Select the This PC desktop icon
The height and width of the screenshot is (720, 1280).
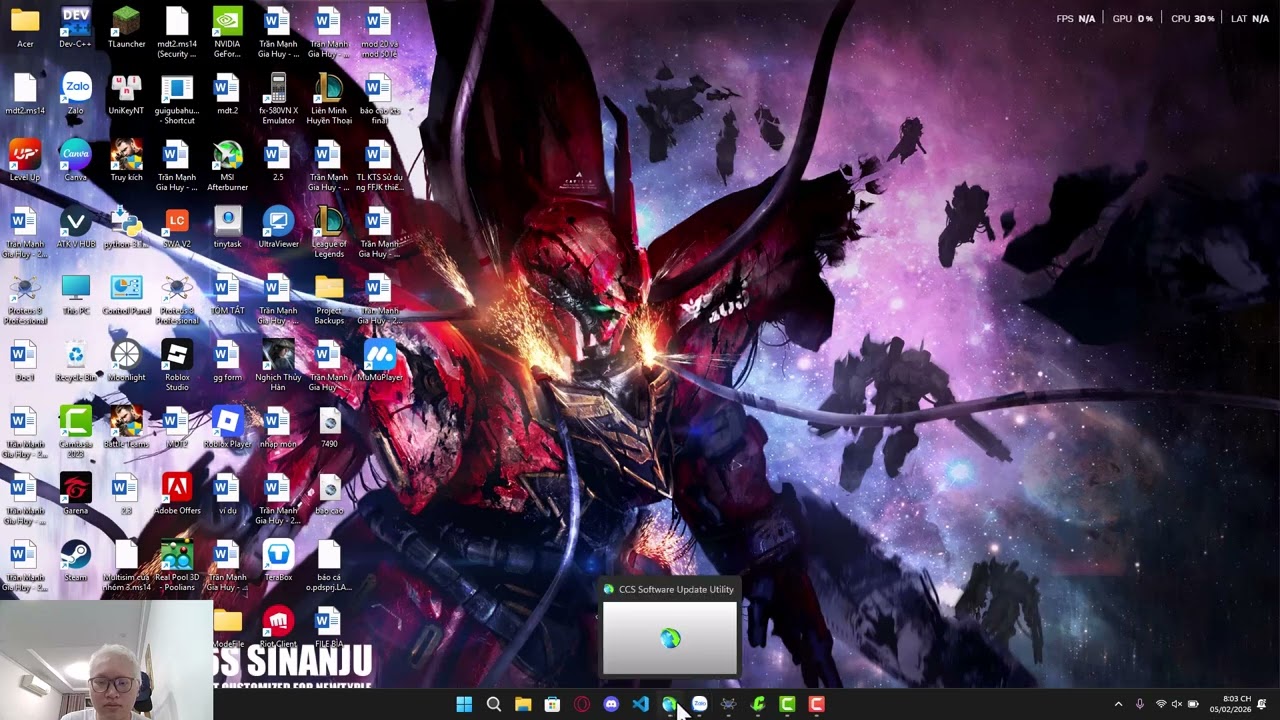(76, 294)
